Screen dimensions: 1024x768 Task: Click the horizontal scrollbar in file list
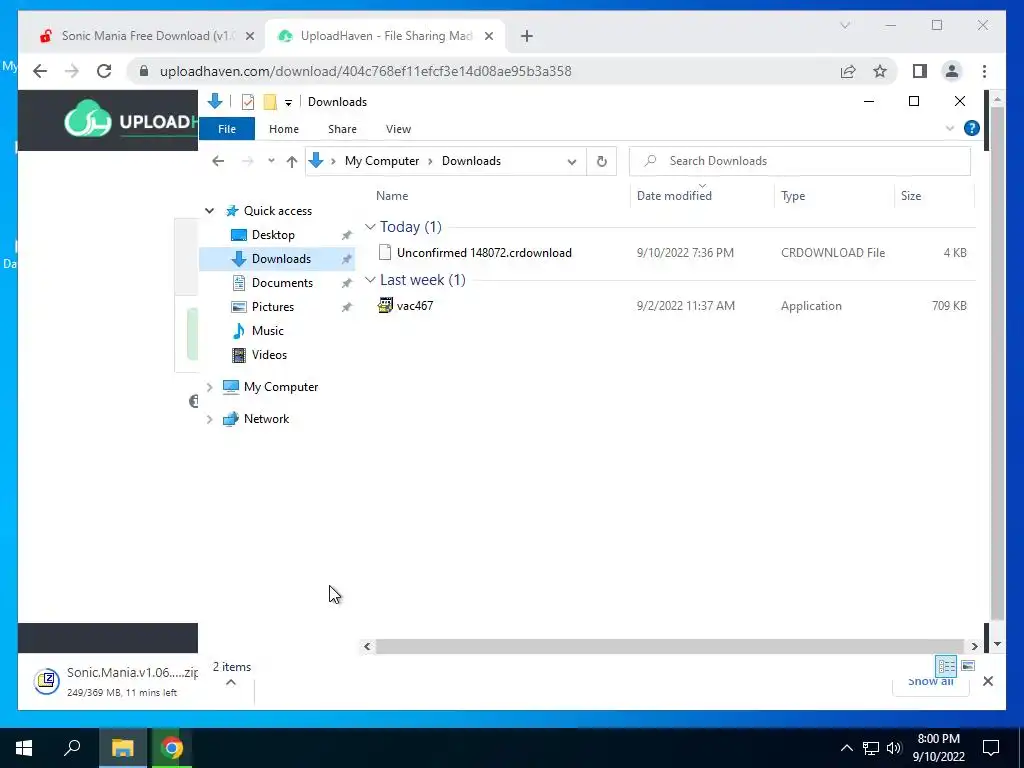pos(669,646)
